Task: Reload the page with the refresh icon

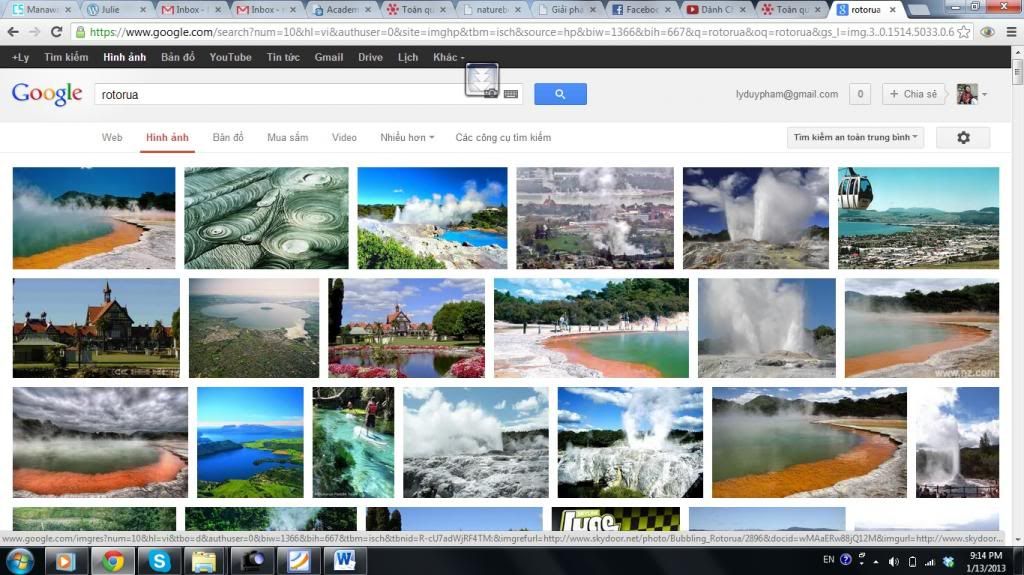Action: [57, 31]
